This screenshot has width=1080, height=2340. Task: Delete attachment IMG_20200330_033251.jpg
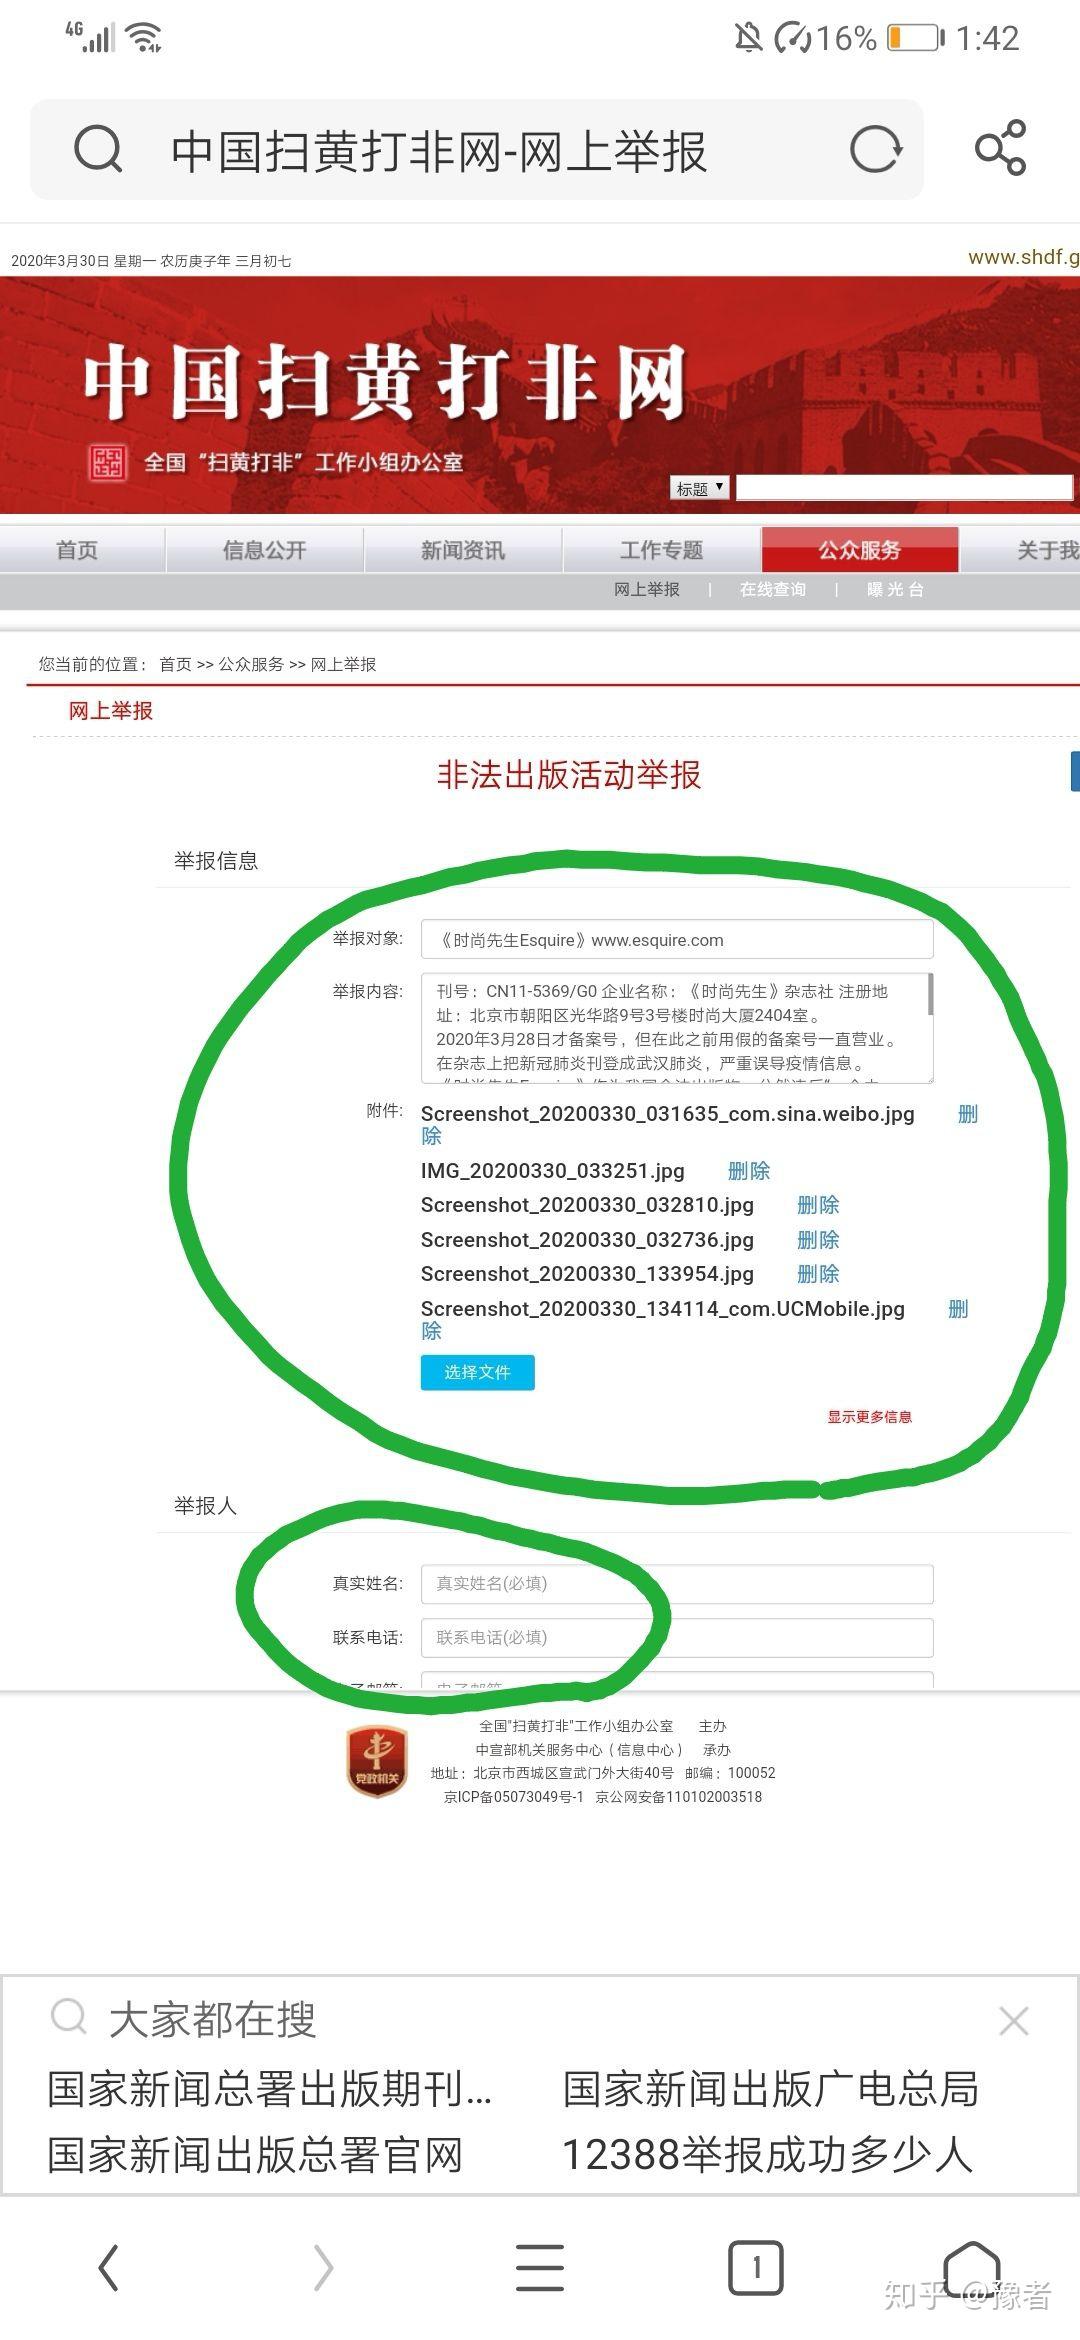click(x=749, y=1171)
